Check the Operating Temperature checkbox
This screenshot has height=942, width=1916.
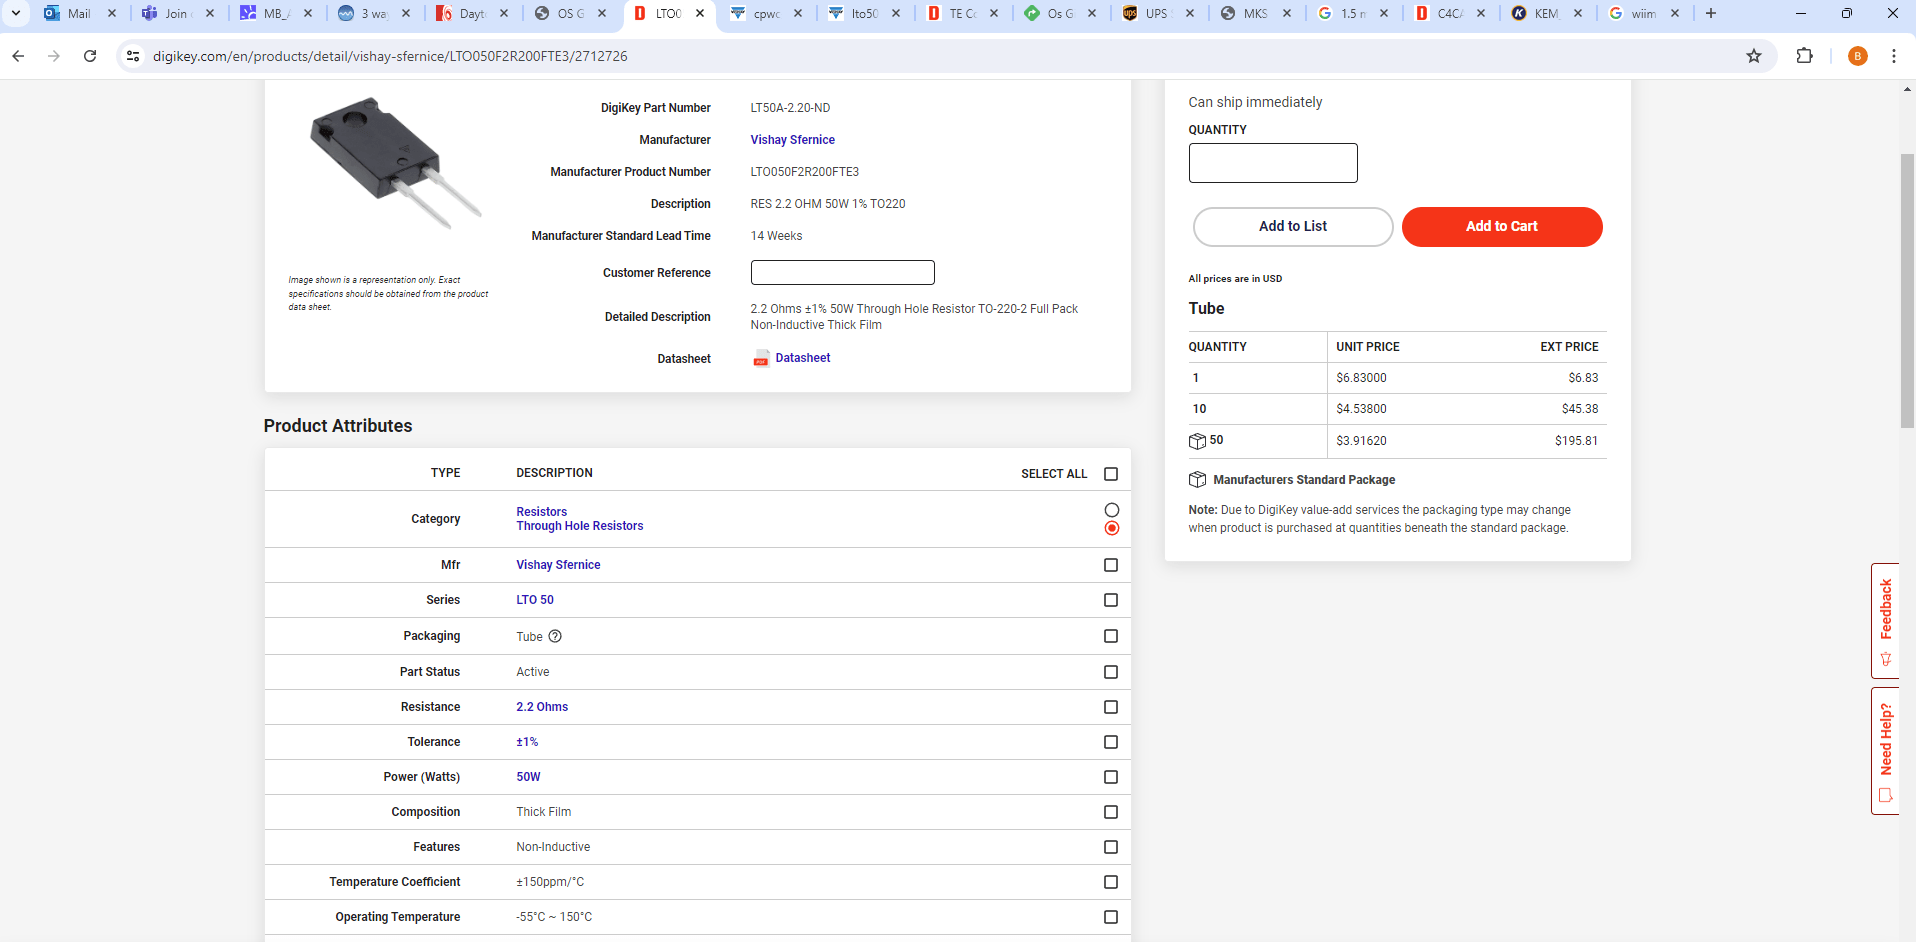point(1111,917)
